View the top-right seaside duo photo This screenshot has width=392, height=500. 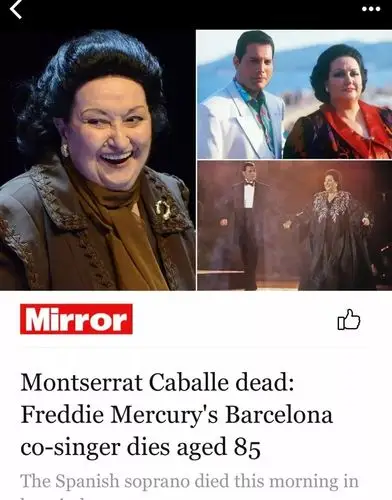(x=295, y=95)
